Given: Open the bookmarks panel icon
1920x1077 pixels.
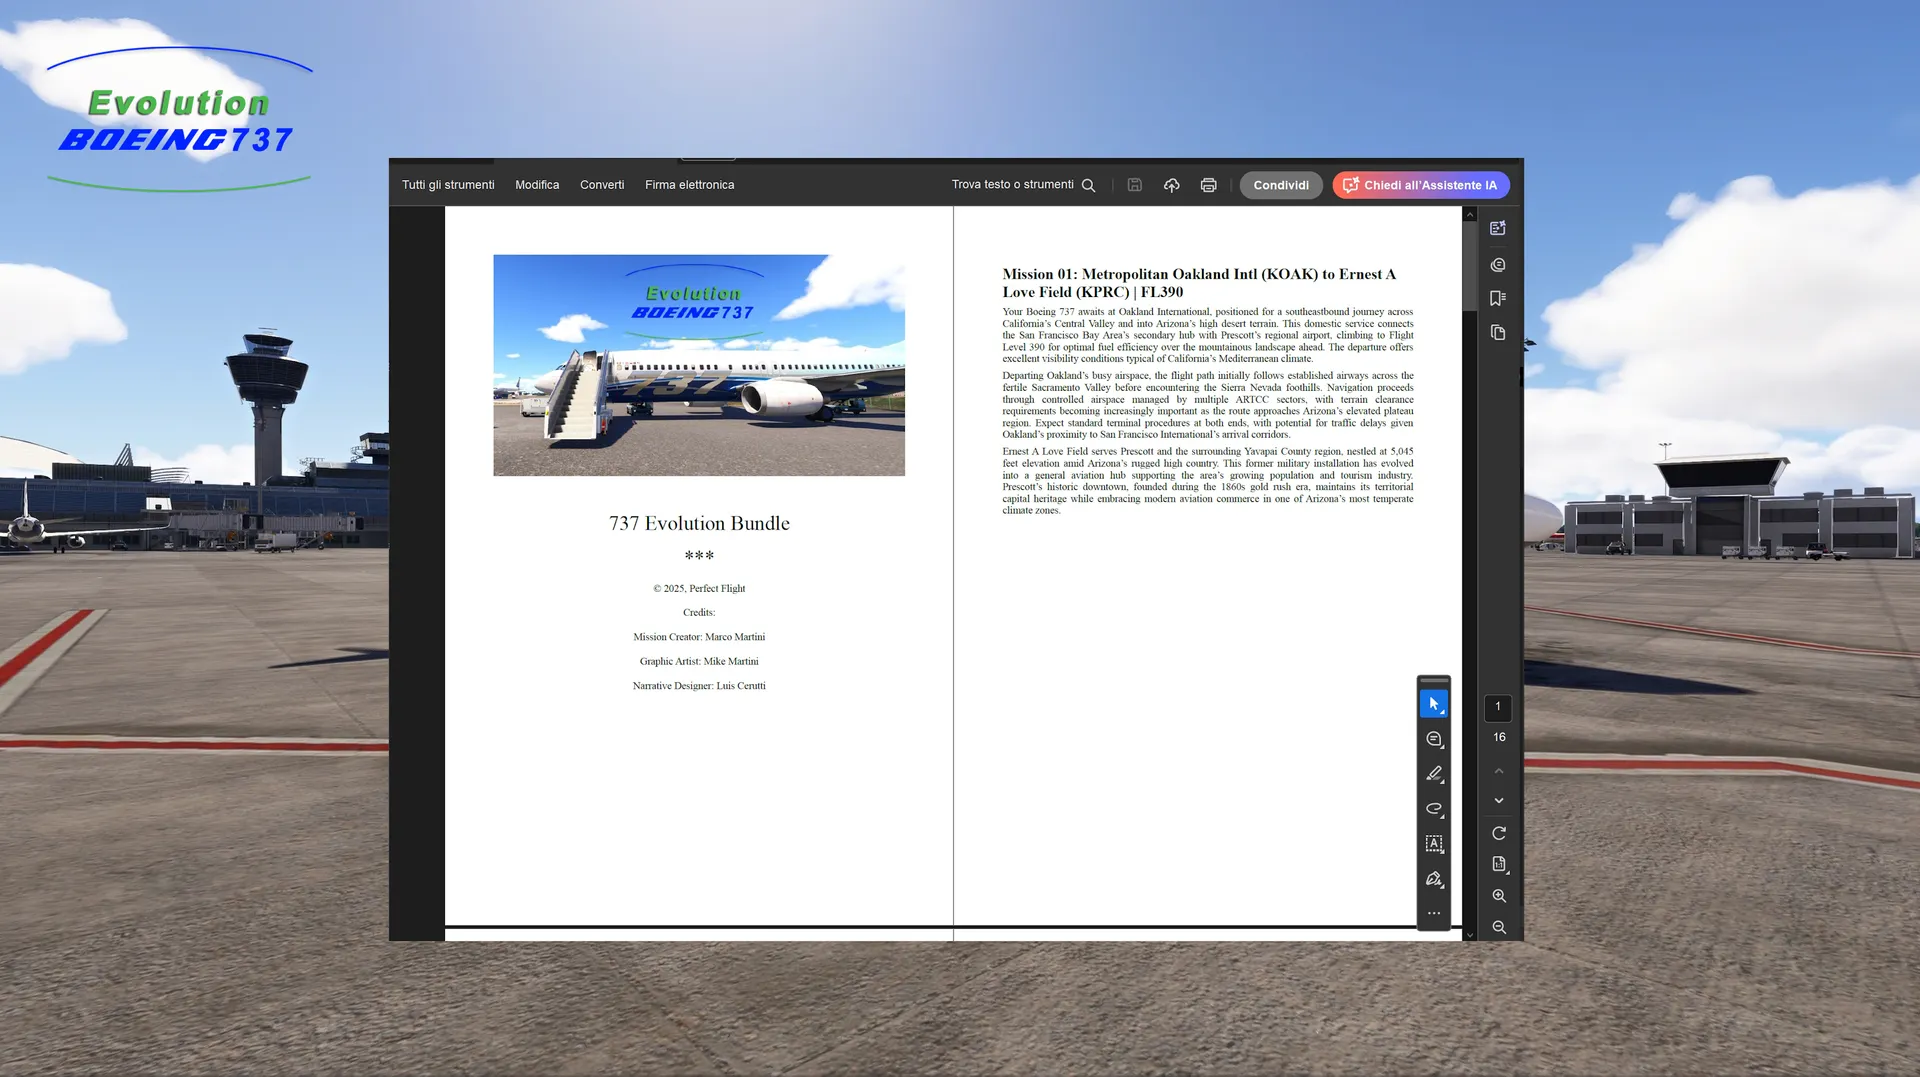Looking at the screenshot, I should pyautogui.click(x=1498, y=298).
